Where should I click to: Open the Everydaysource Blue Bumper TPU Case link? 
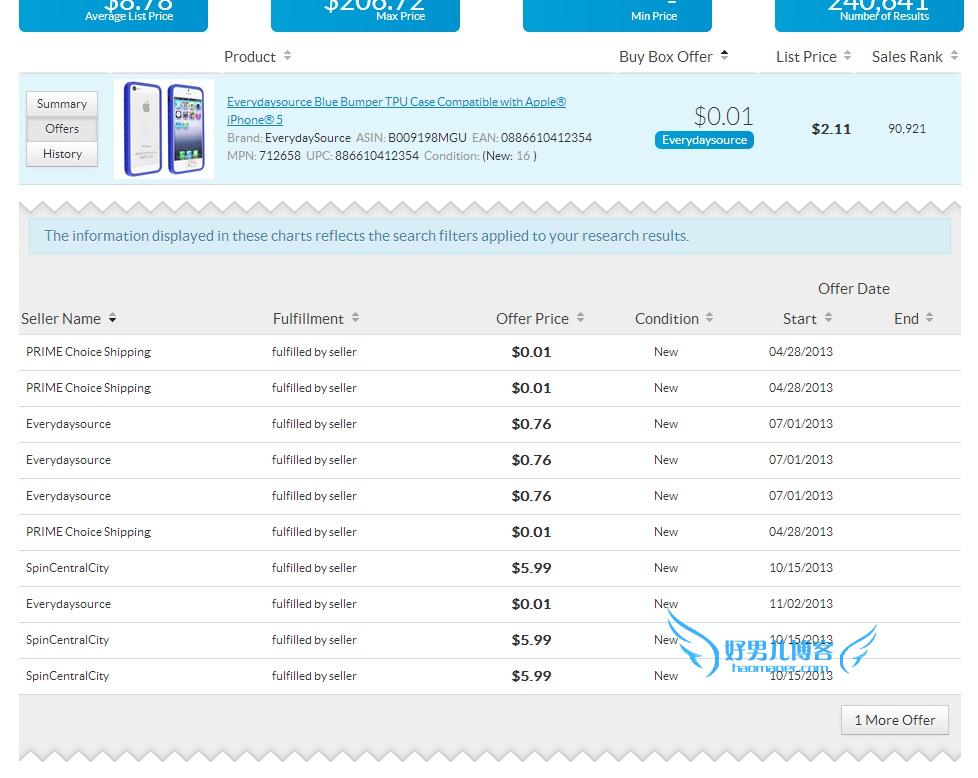point(396,110)
